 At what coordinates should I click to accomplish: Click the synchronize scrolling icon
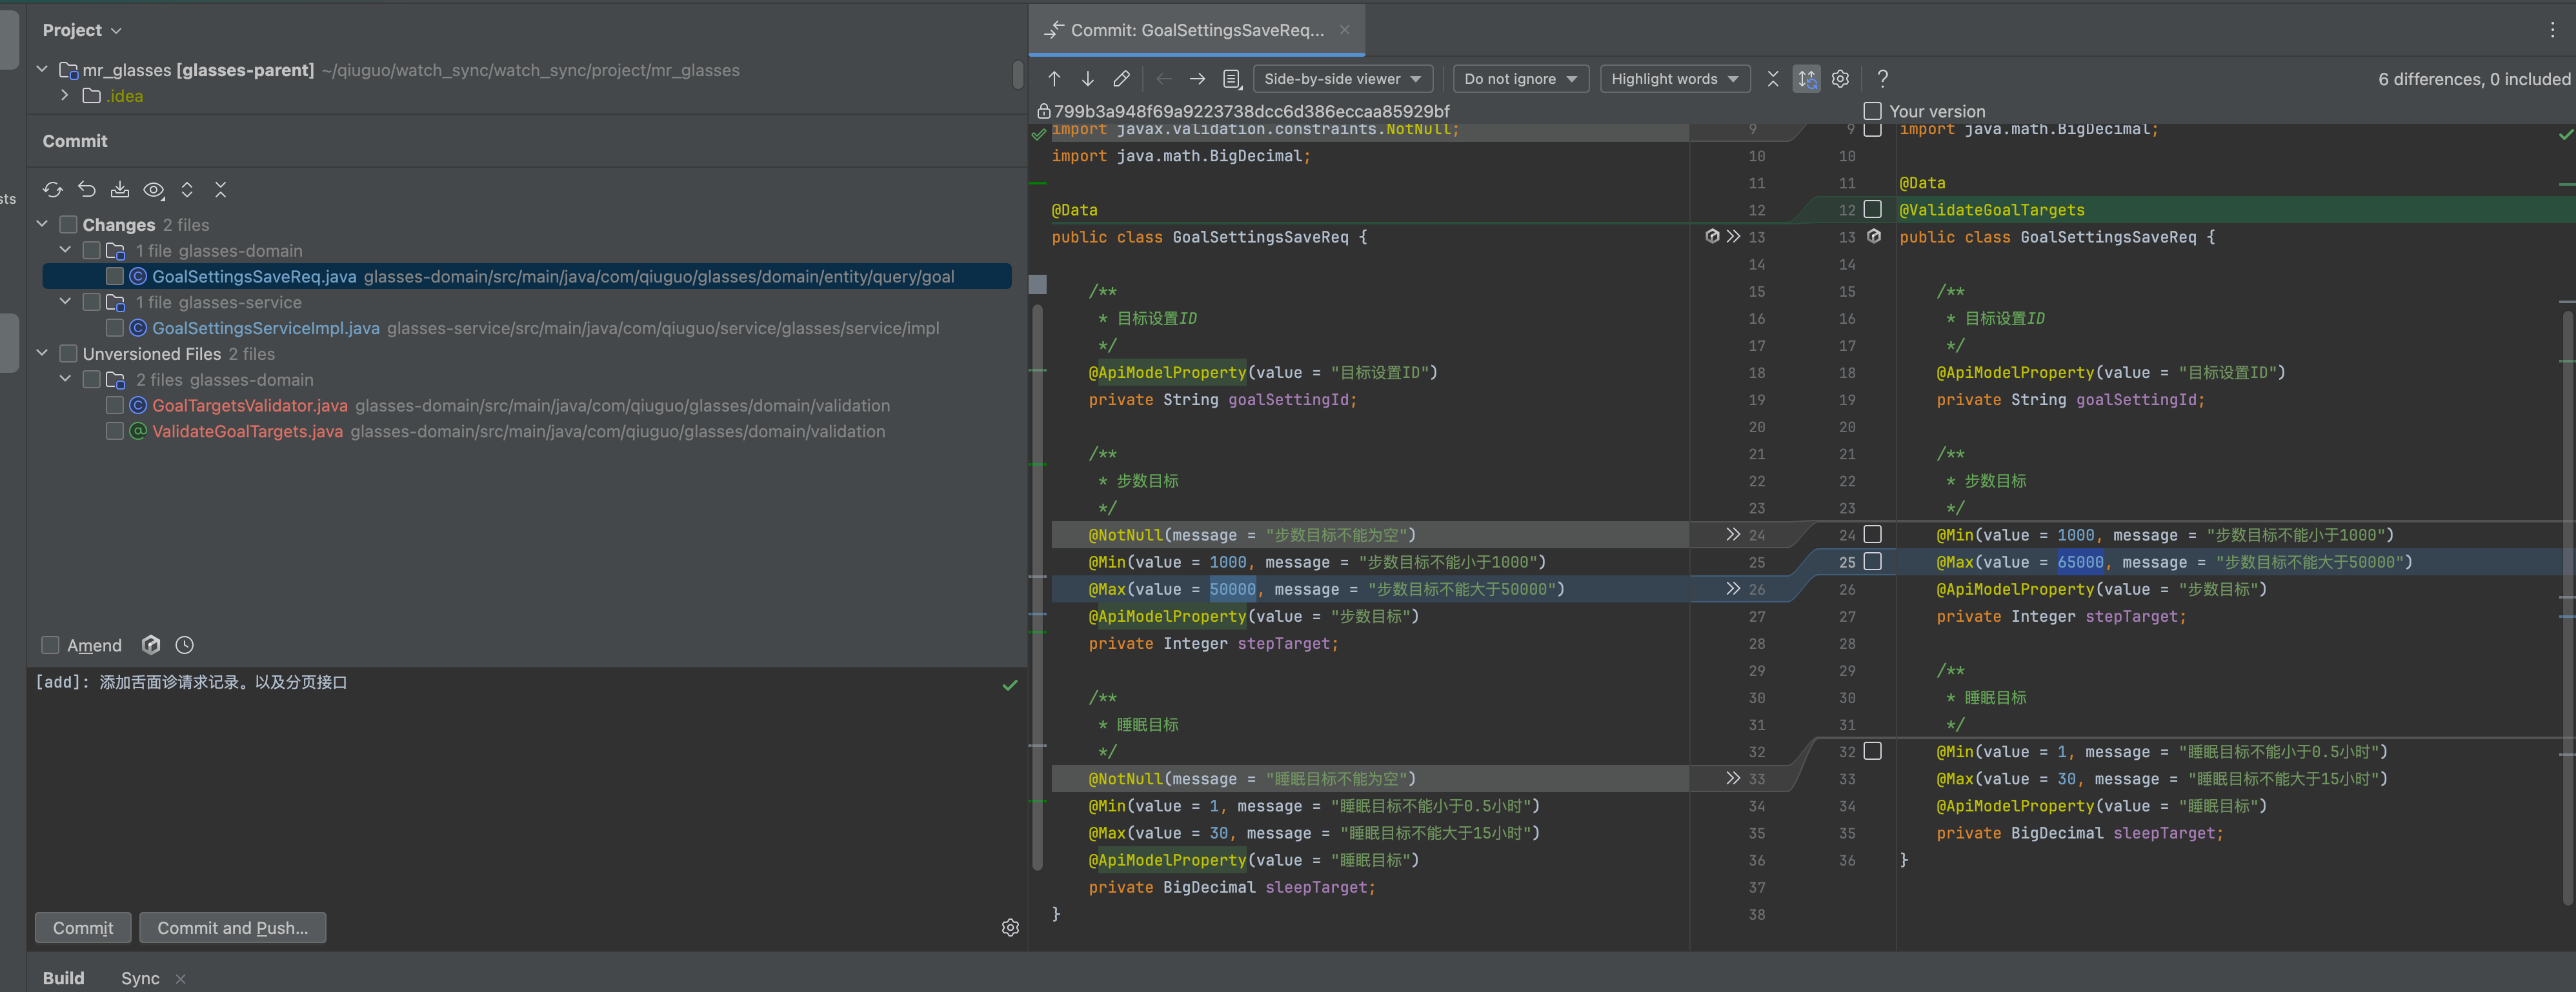[x=1806, y=79]
